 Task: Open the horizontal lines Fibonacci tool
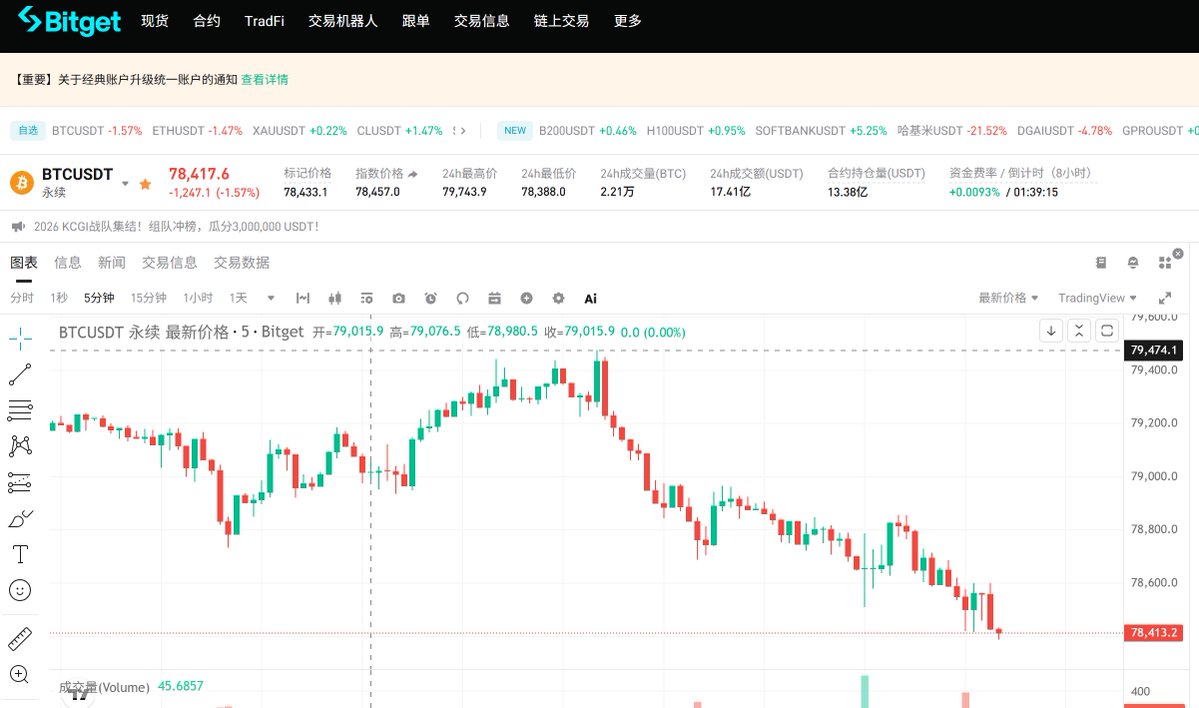(20, 410)
